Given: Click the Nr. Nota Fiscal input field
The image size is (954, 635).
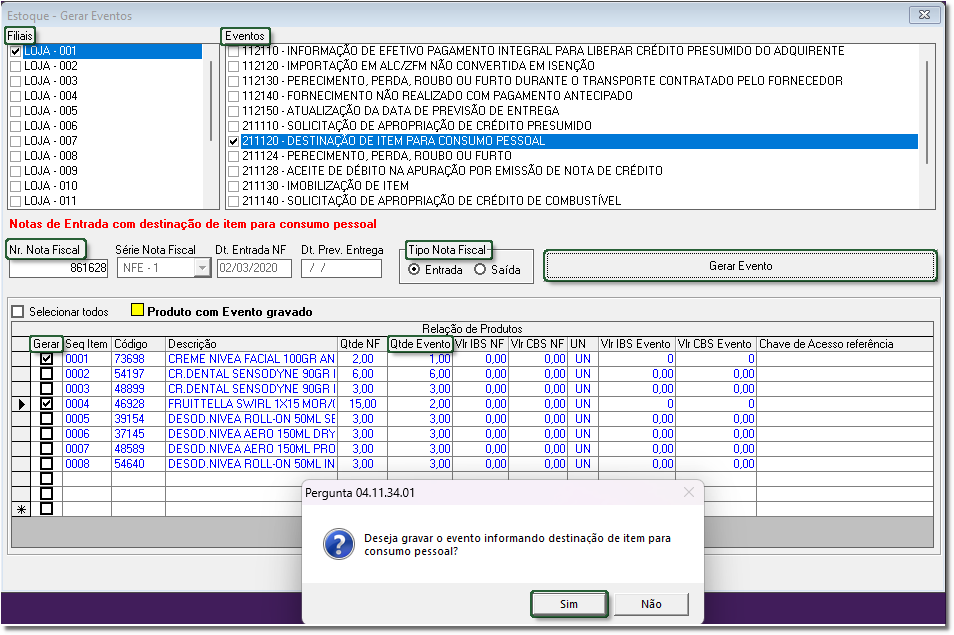Looking at the screenshot, I should (58, 268).
